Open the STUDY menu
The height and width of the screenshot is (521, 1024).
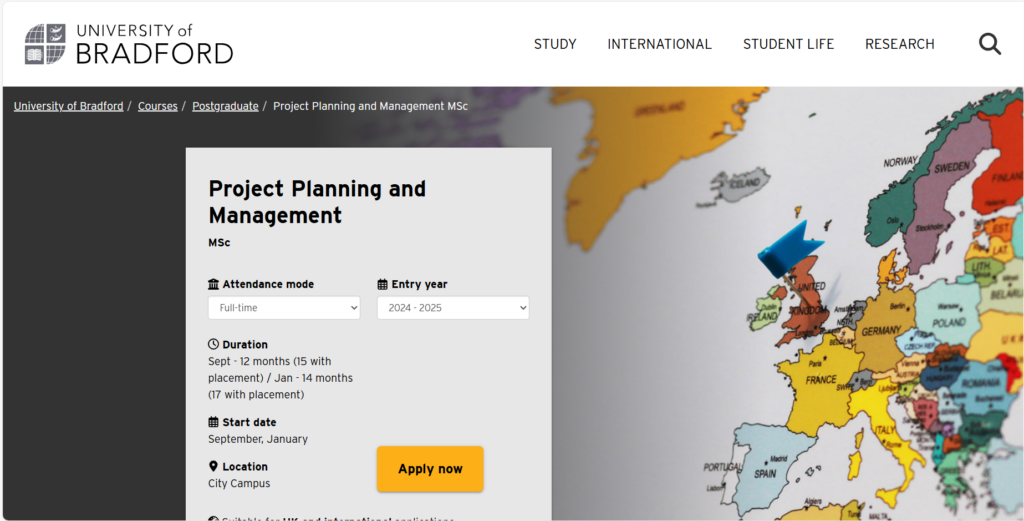point(555,44)
